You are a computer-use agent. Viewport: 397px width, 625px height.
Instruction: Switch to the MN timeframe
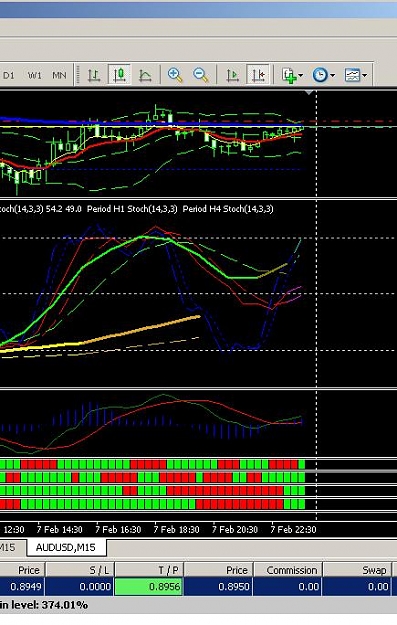point(59,75)
